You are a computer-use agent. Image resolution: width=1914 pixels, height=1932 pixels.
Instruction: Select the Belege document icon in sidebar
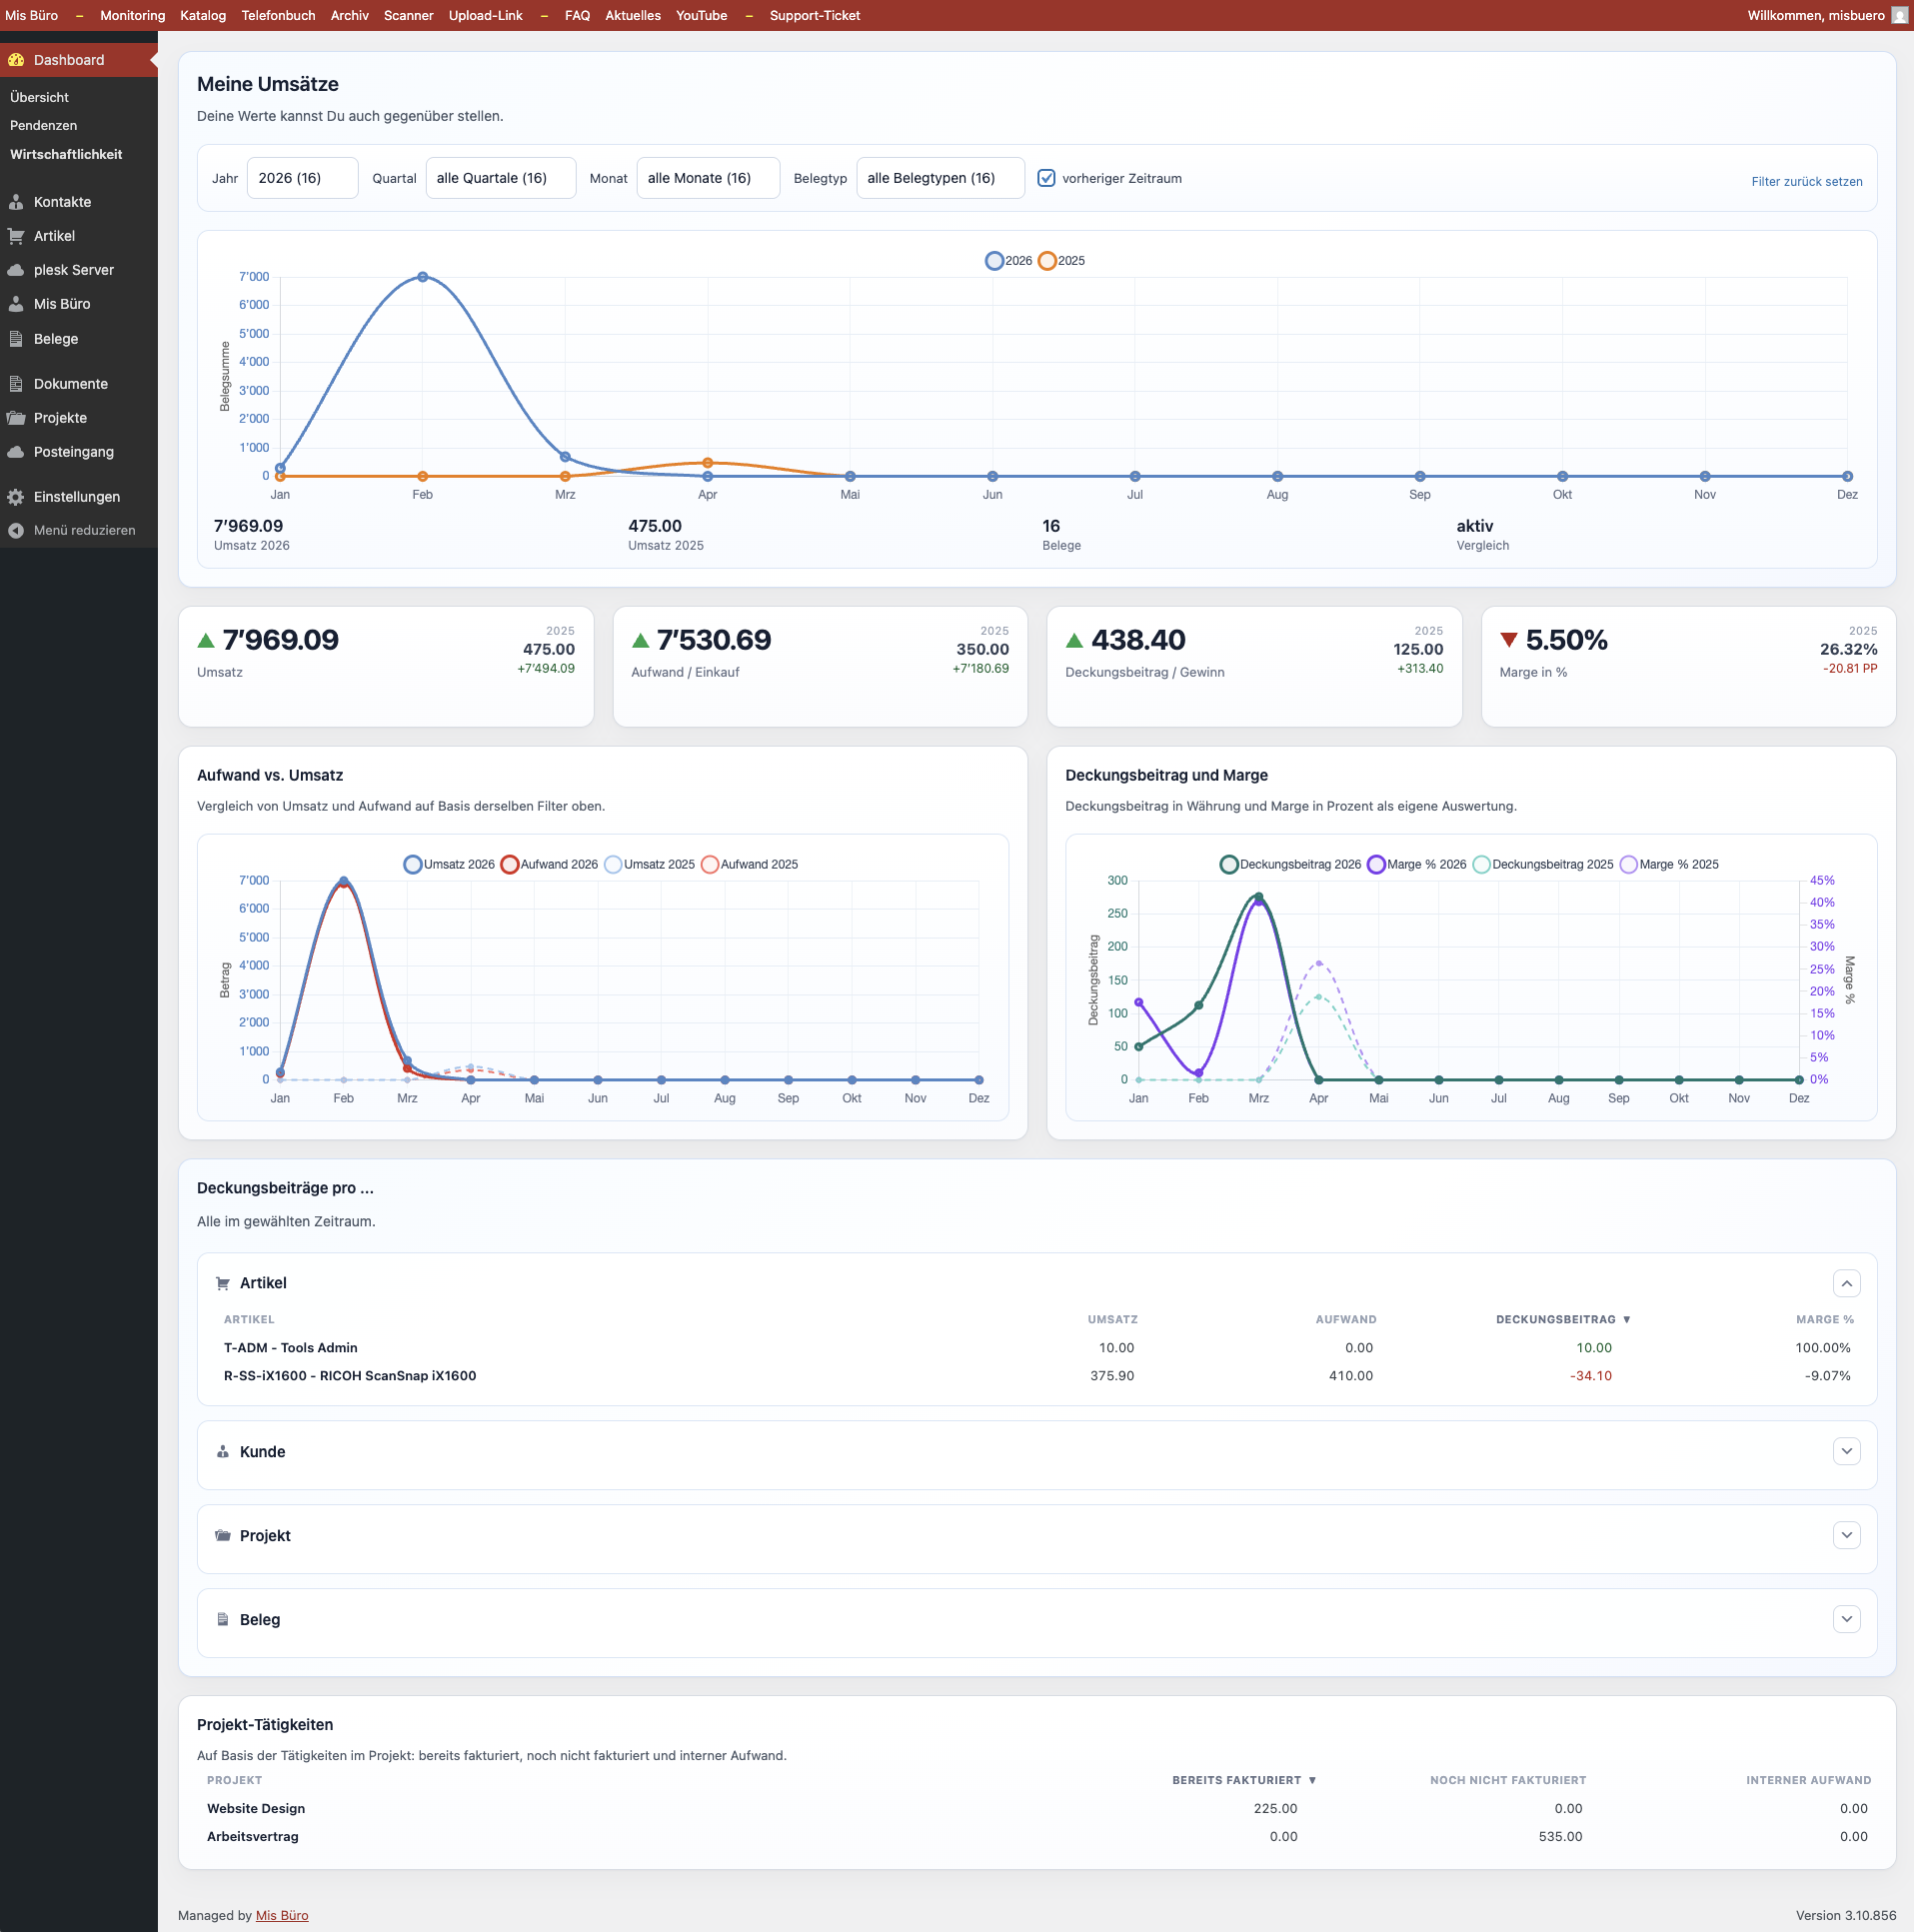click(16, 339)
